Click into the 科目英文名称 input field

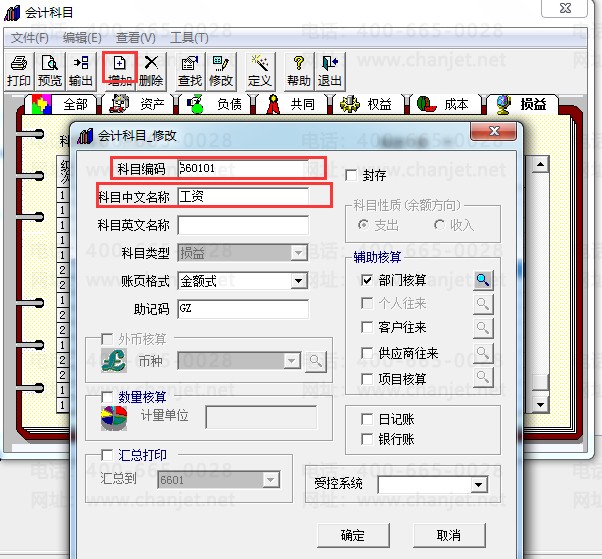[x=243, y=225]
